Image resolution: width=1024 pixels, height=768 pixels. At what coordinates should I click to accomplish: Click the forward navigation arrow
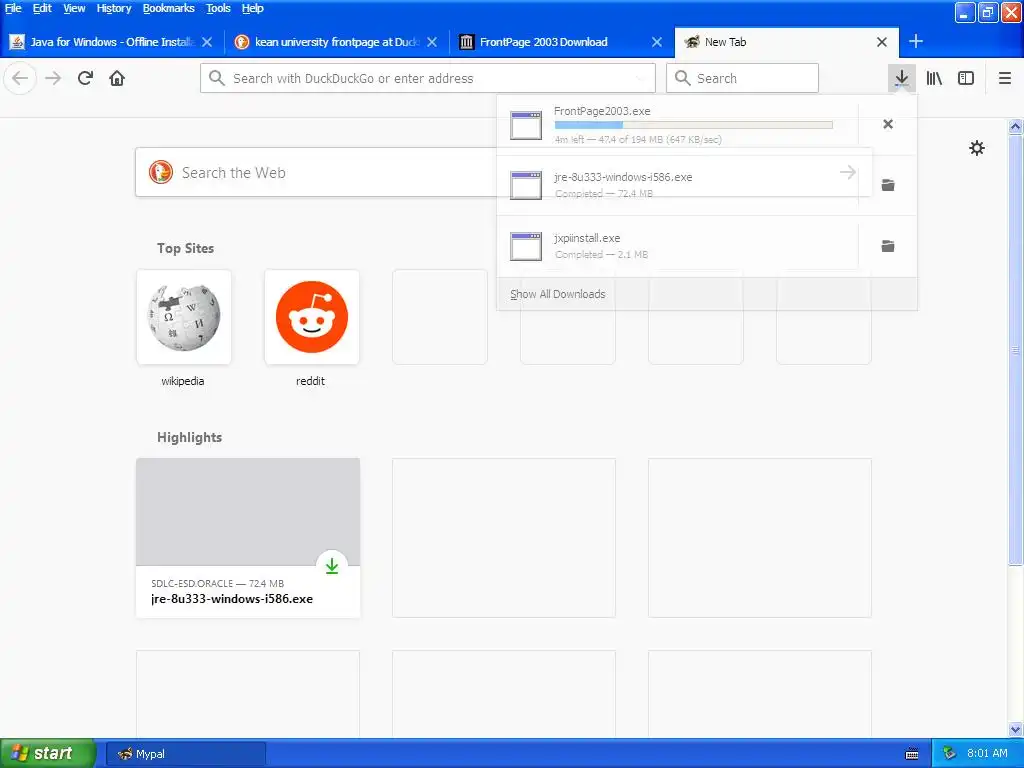point(53,78)
